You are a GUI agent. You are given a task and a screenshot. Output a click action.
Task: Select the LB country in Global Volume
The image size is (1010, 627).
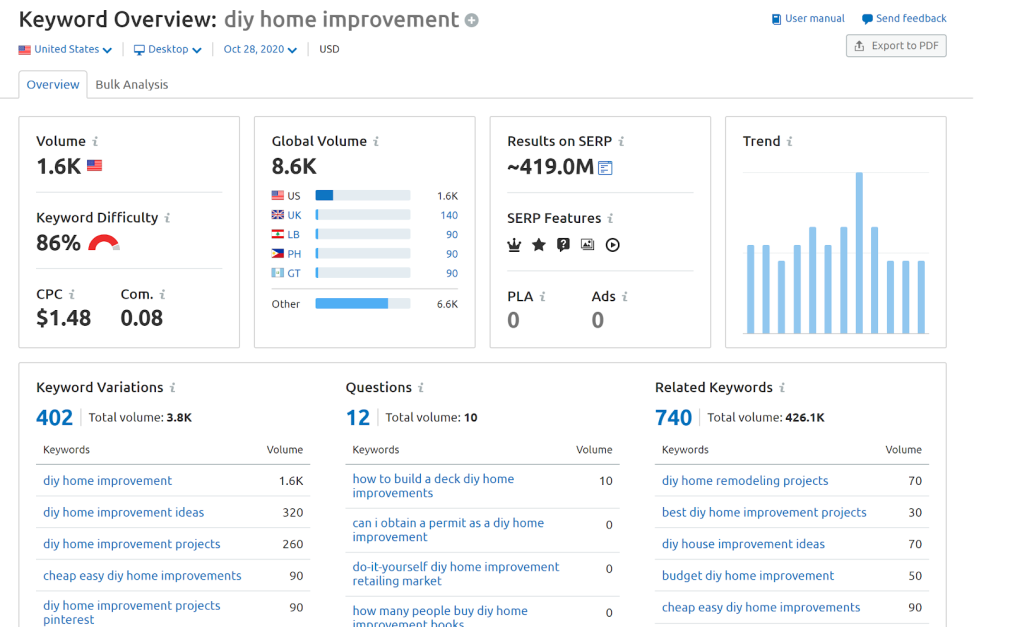pos(365,235)
